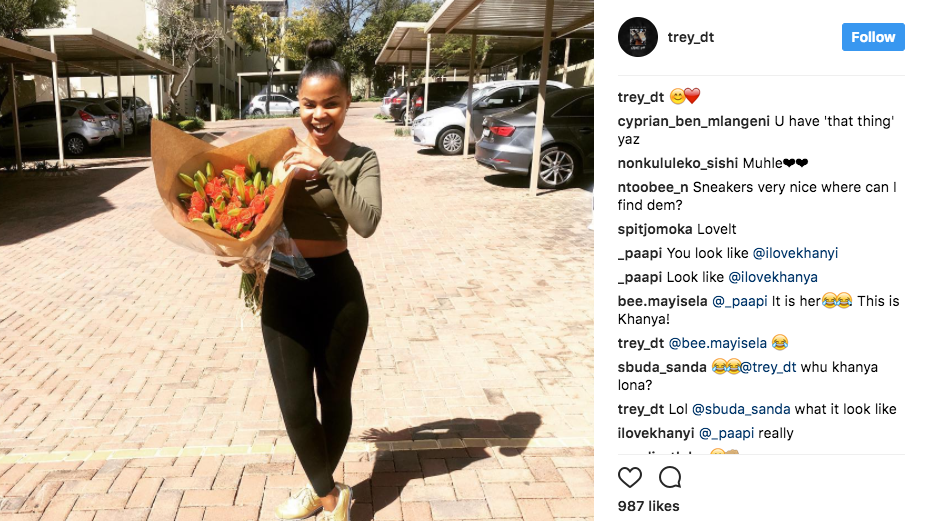Open spitjomoka commenter profile
Viewport: 928px width, 521px height.
coord(655,230)
